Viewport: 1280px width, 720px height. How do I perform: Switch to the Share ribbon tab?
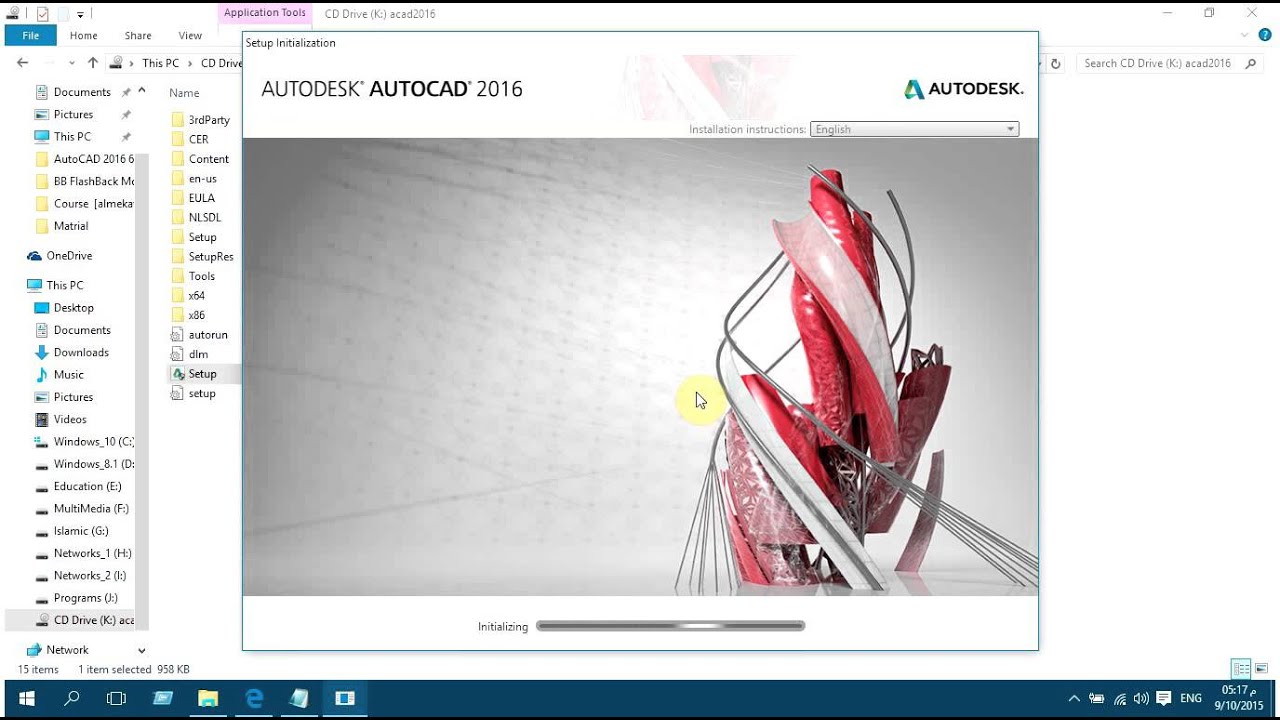tap(138, 35)
